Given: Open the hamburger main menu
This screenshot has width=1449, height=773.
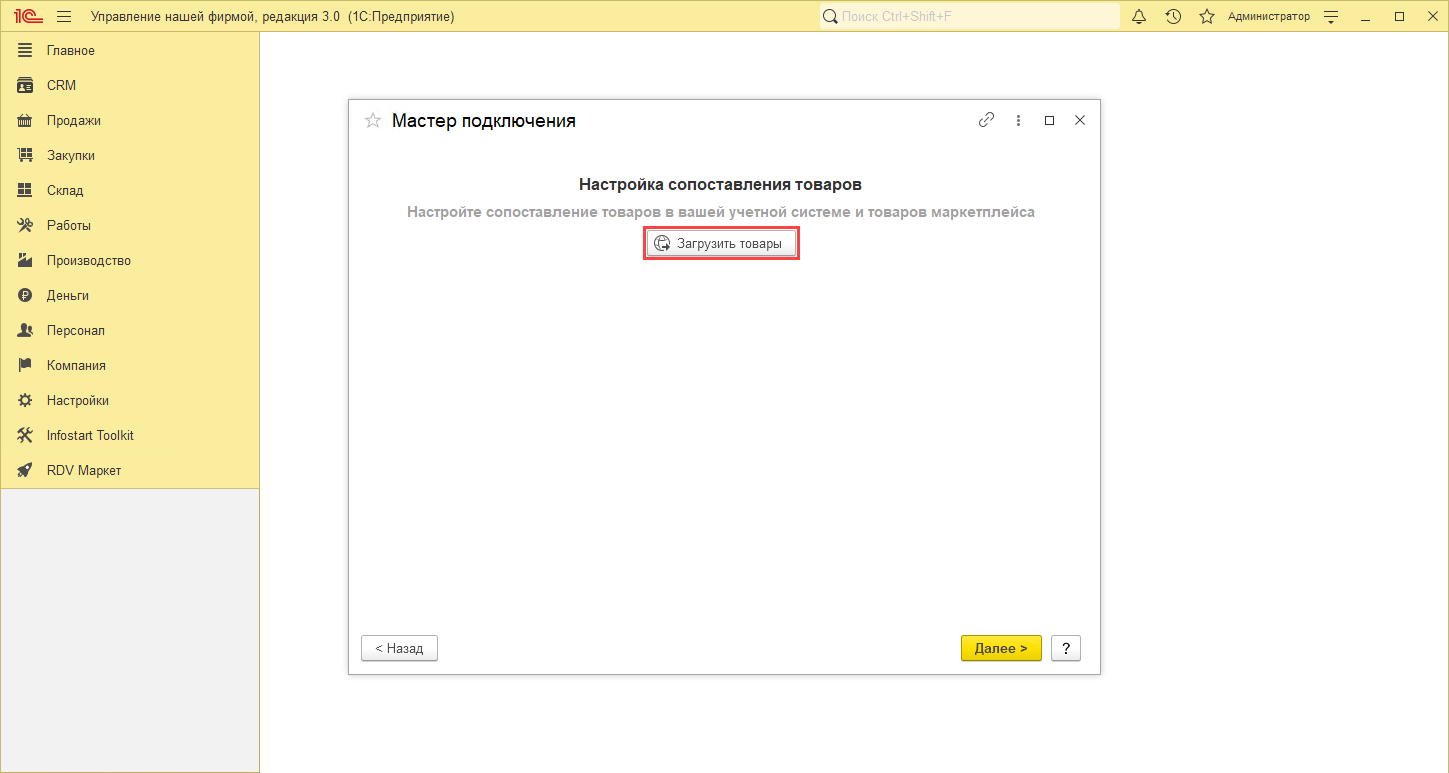Looking at the screenshot, I should click(64, 17).
